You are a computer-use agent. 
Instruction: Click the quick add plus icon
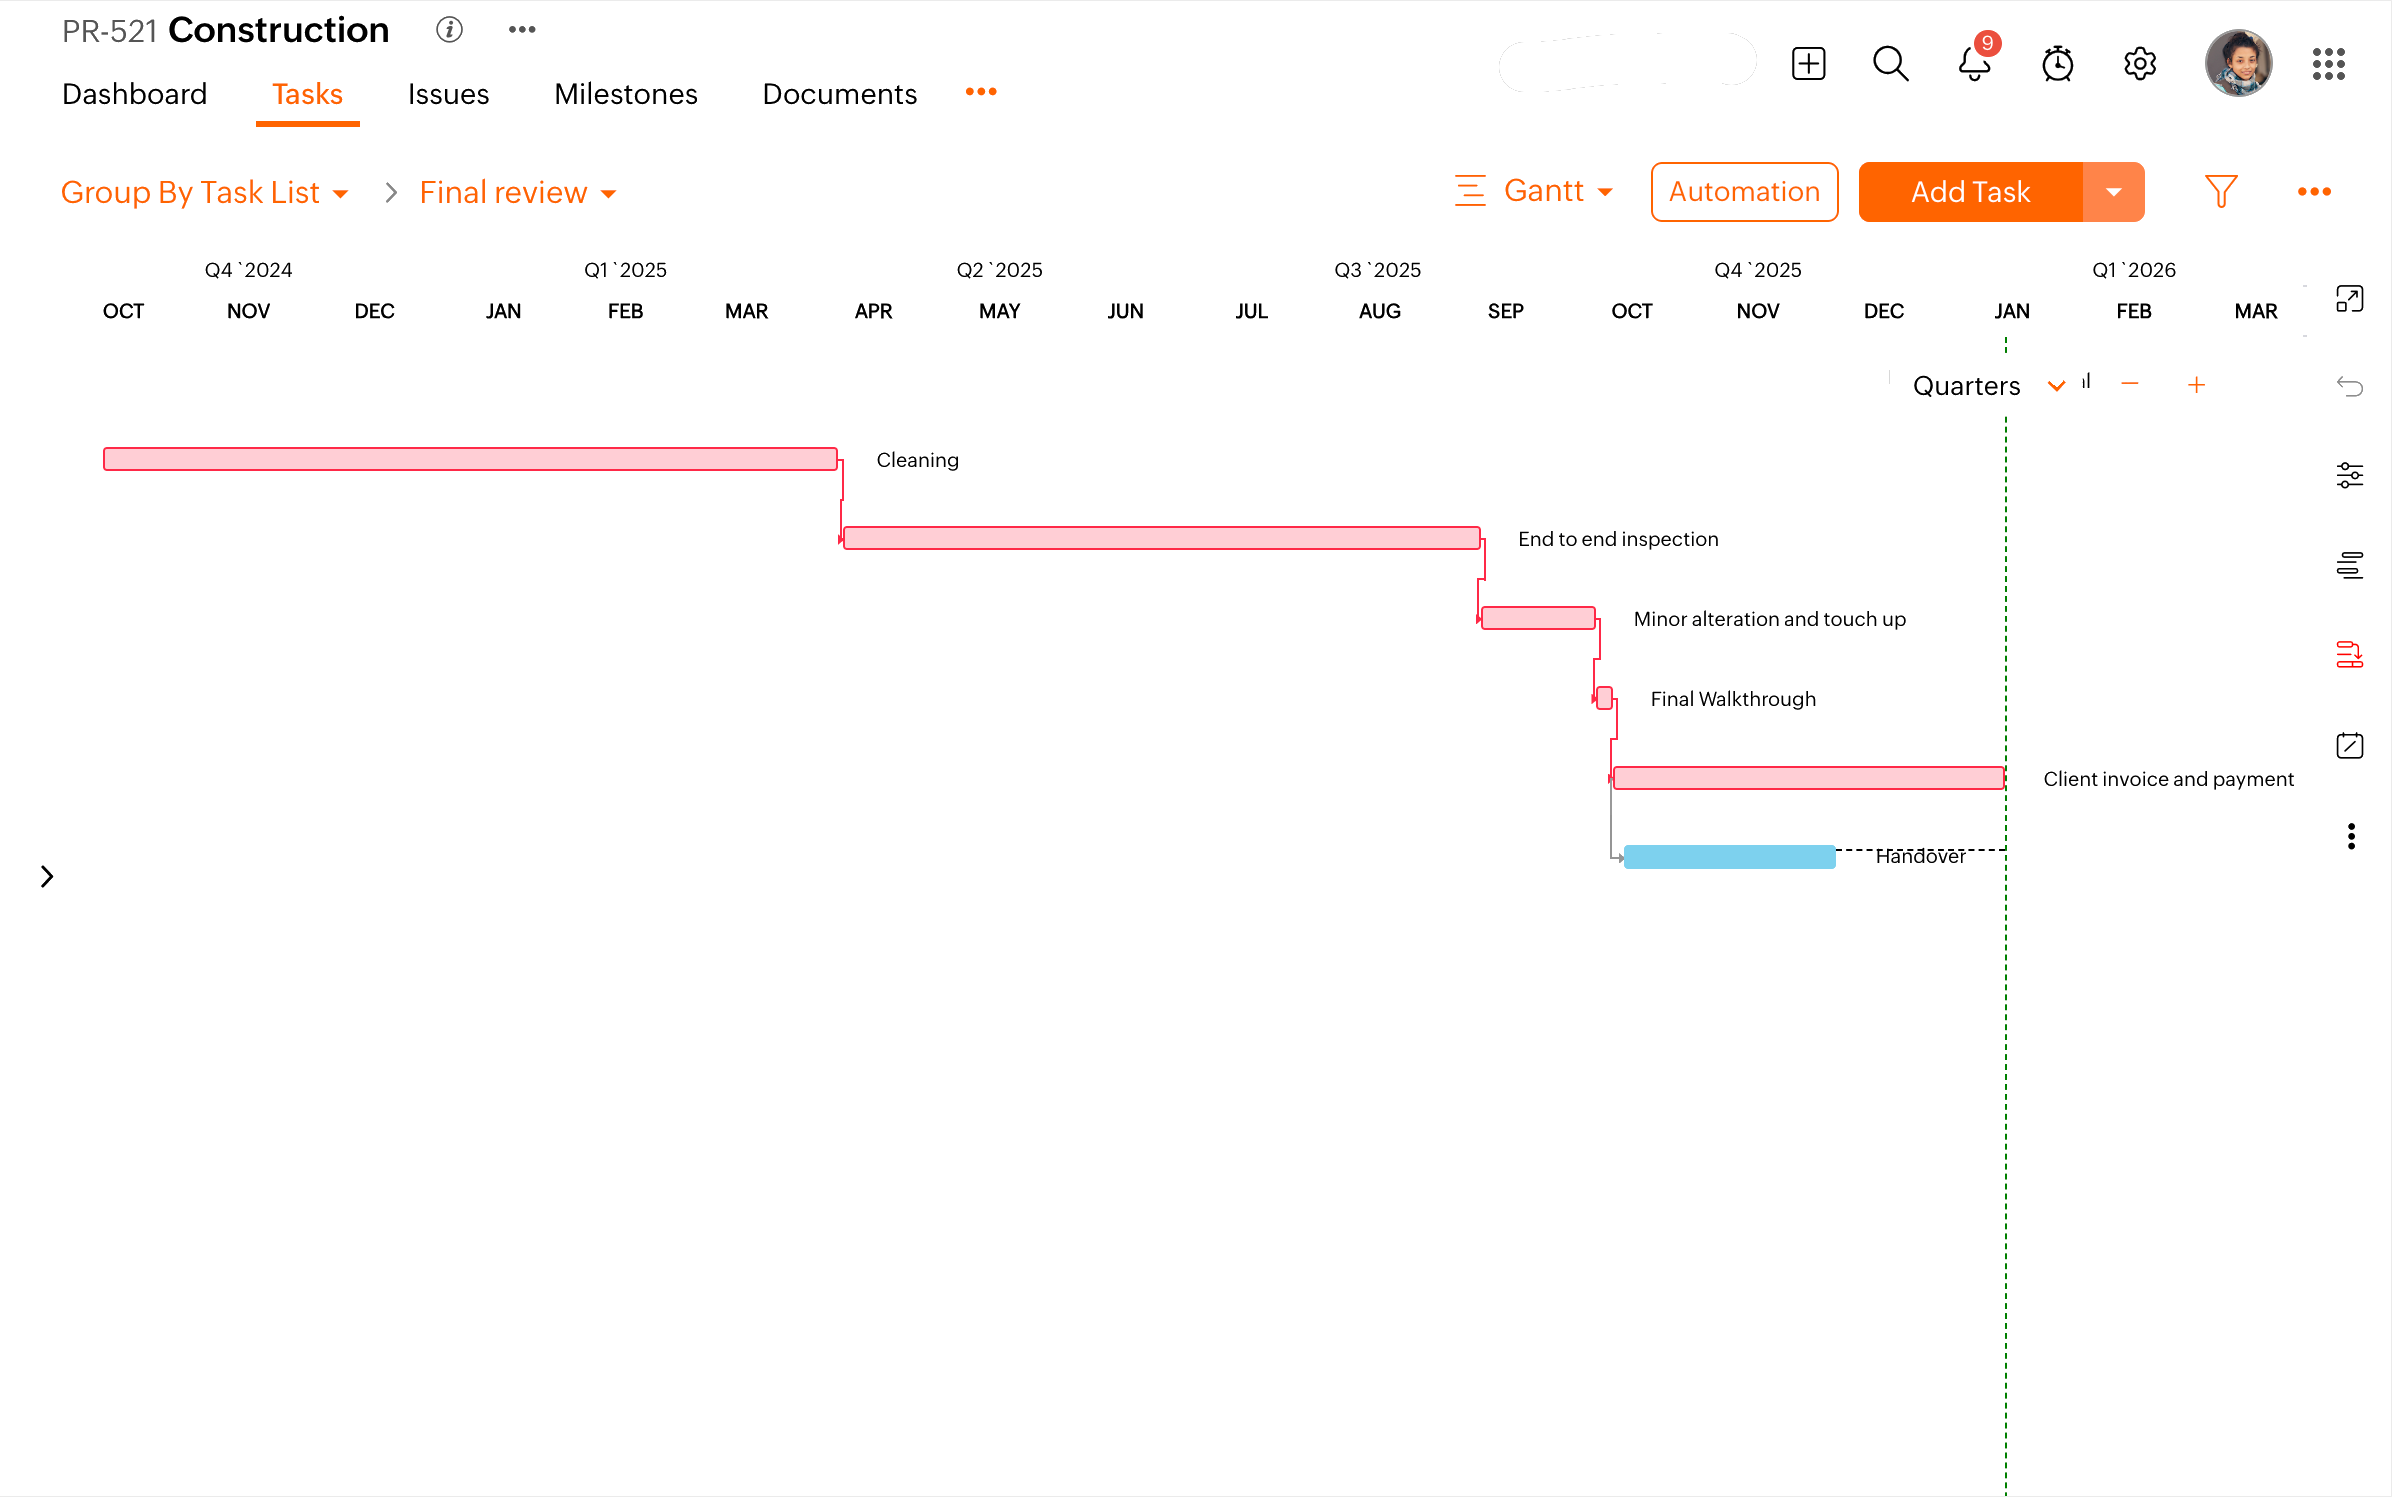1808,64
